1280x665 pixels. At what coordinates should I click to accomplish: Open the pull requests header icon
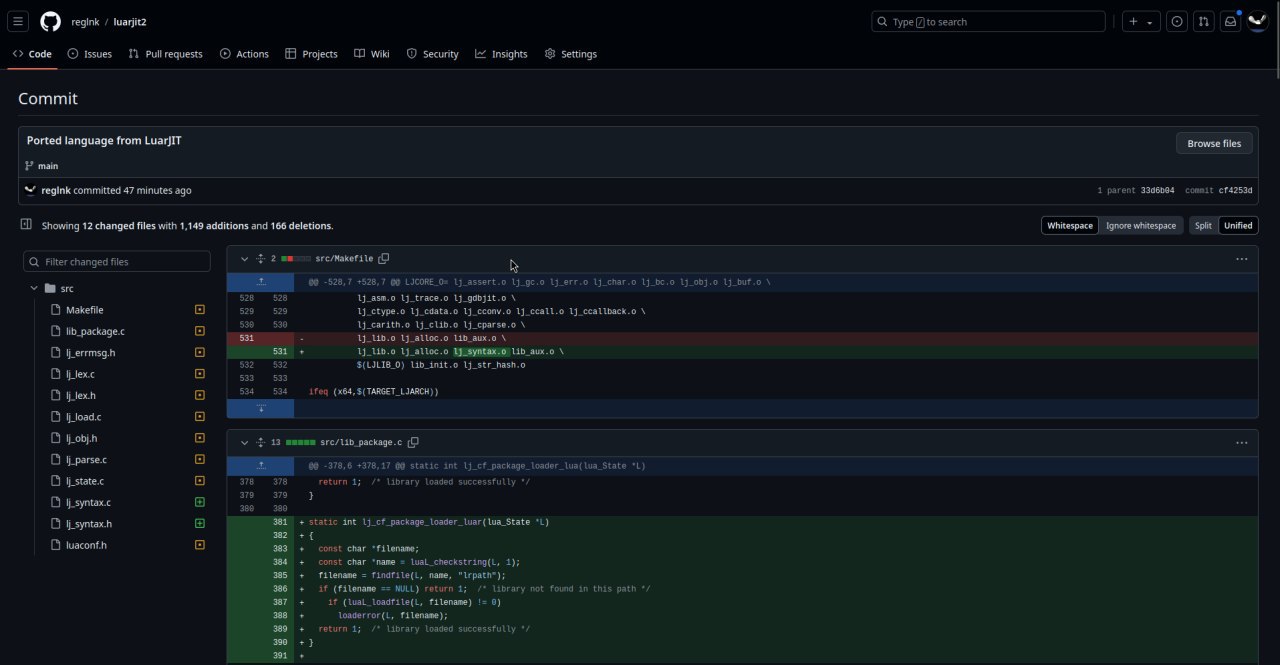[1204, 22]
